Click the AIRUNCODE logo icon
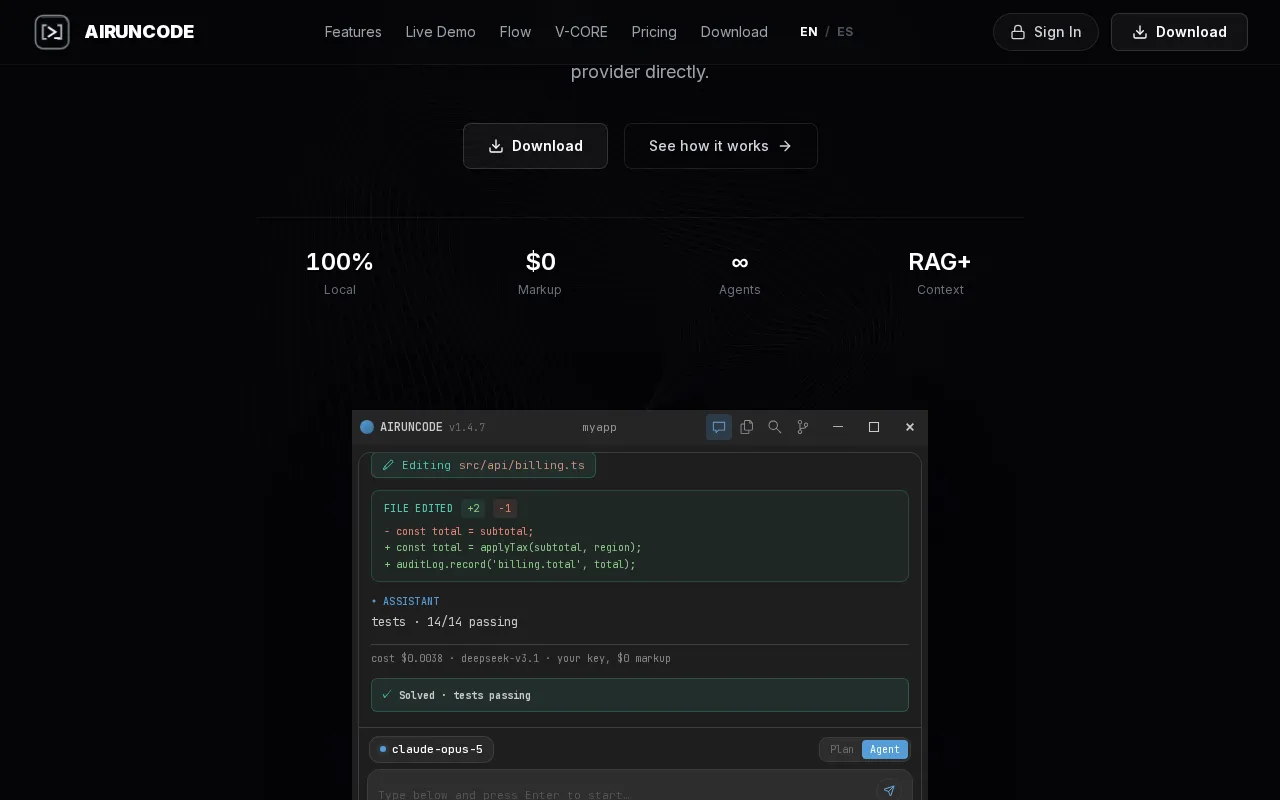Screen dimensions: 1280x800 click(x=52, y=32)
